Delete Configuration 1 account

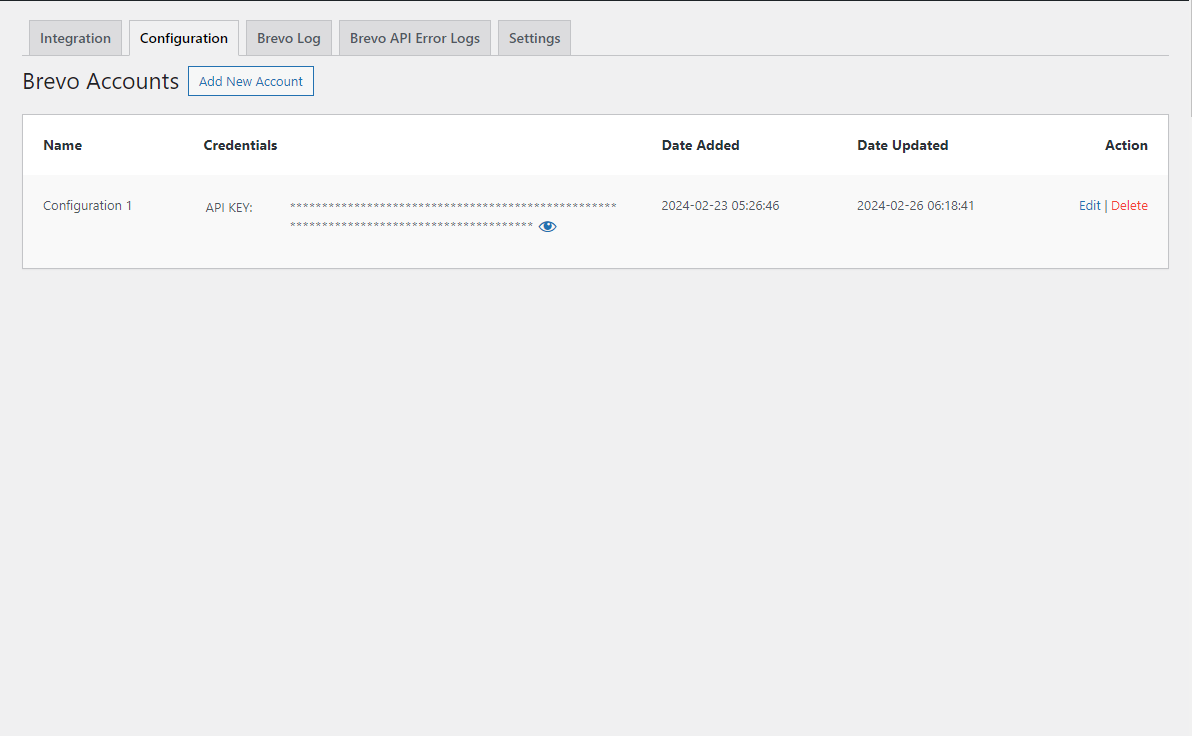(1129, 205)
